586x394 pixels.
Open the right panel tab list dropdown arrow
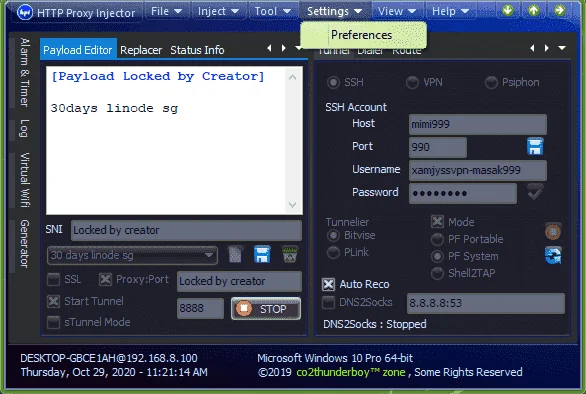pyautogui.click(x=562, y=48)
